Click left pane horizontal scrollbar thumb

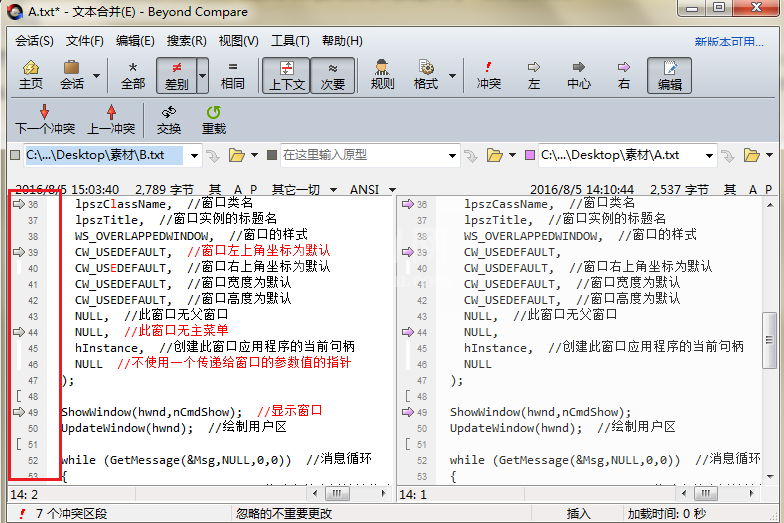337,494
